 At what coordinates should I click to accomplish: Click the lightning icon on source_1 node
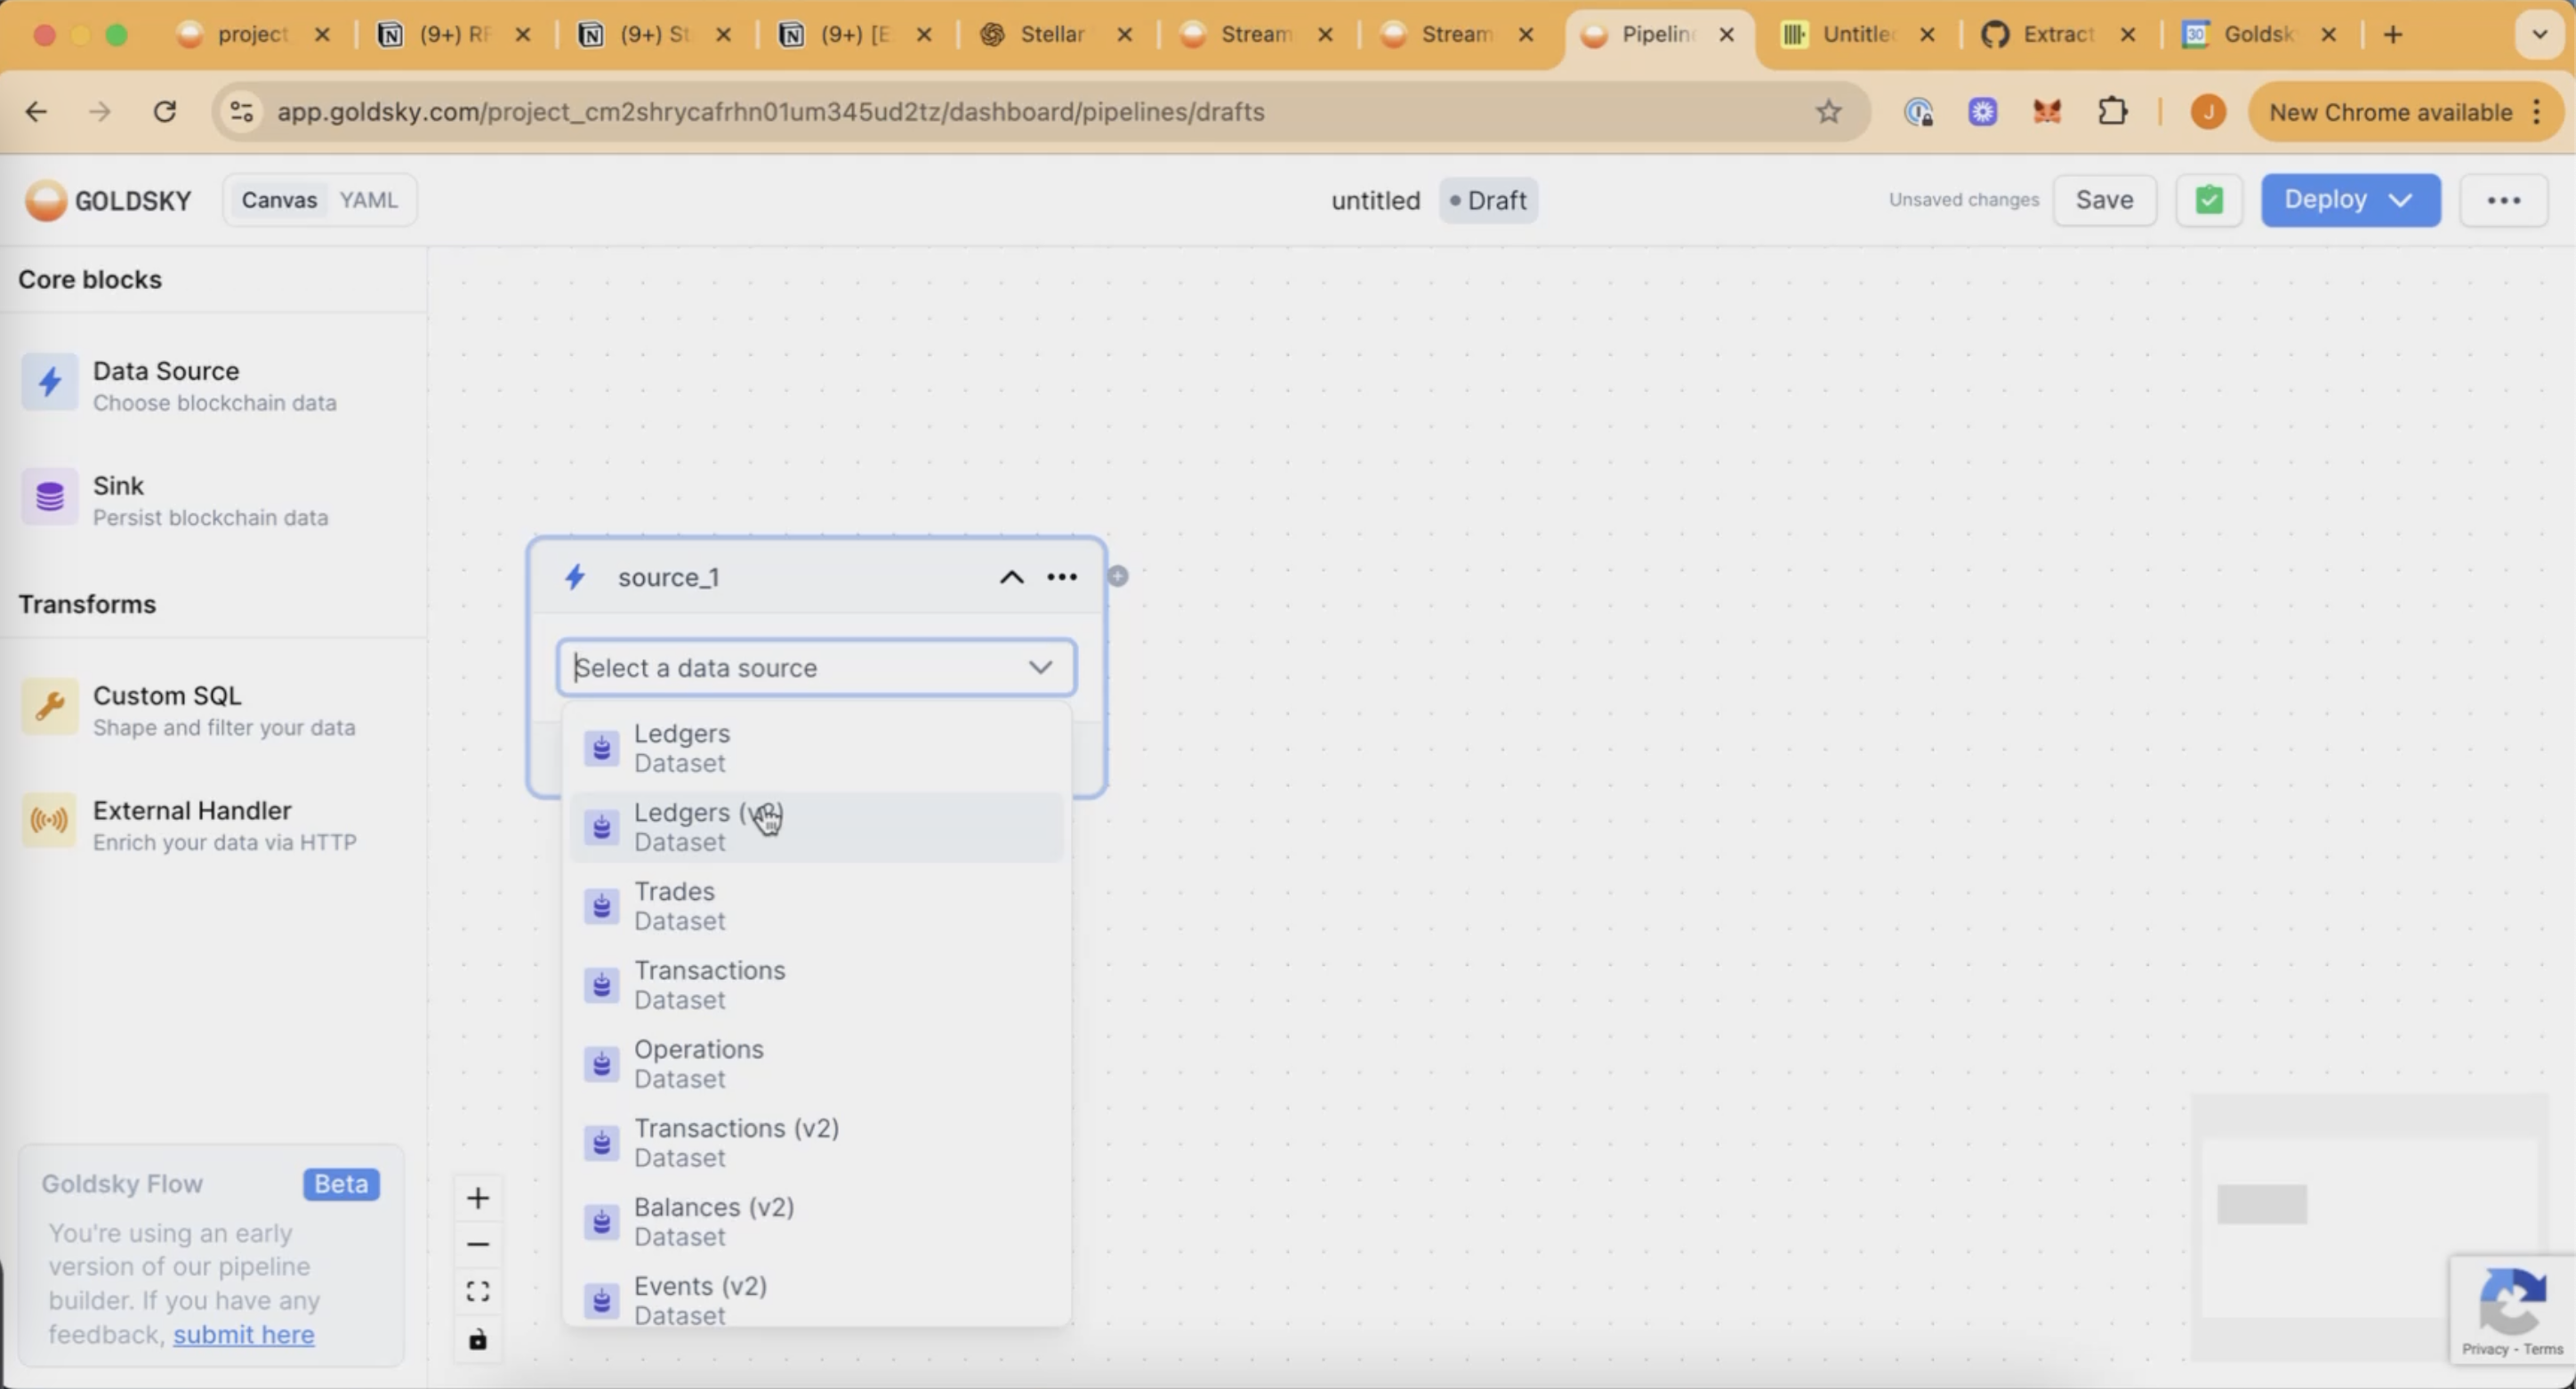(576, 576)
